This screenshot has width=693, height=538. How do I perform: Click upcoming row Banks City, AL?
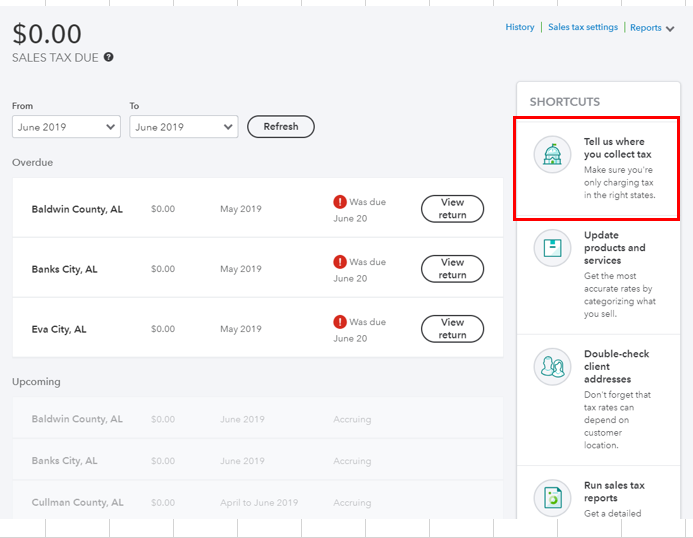click(258, 461)
